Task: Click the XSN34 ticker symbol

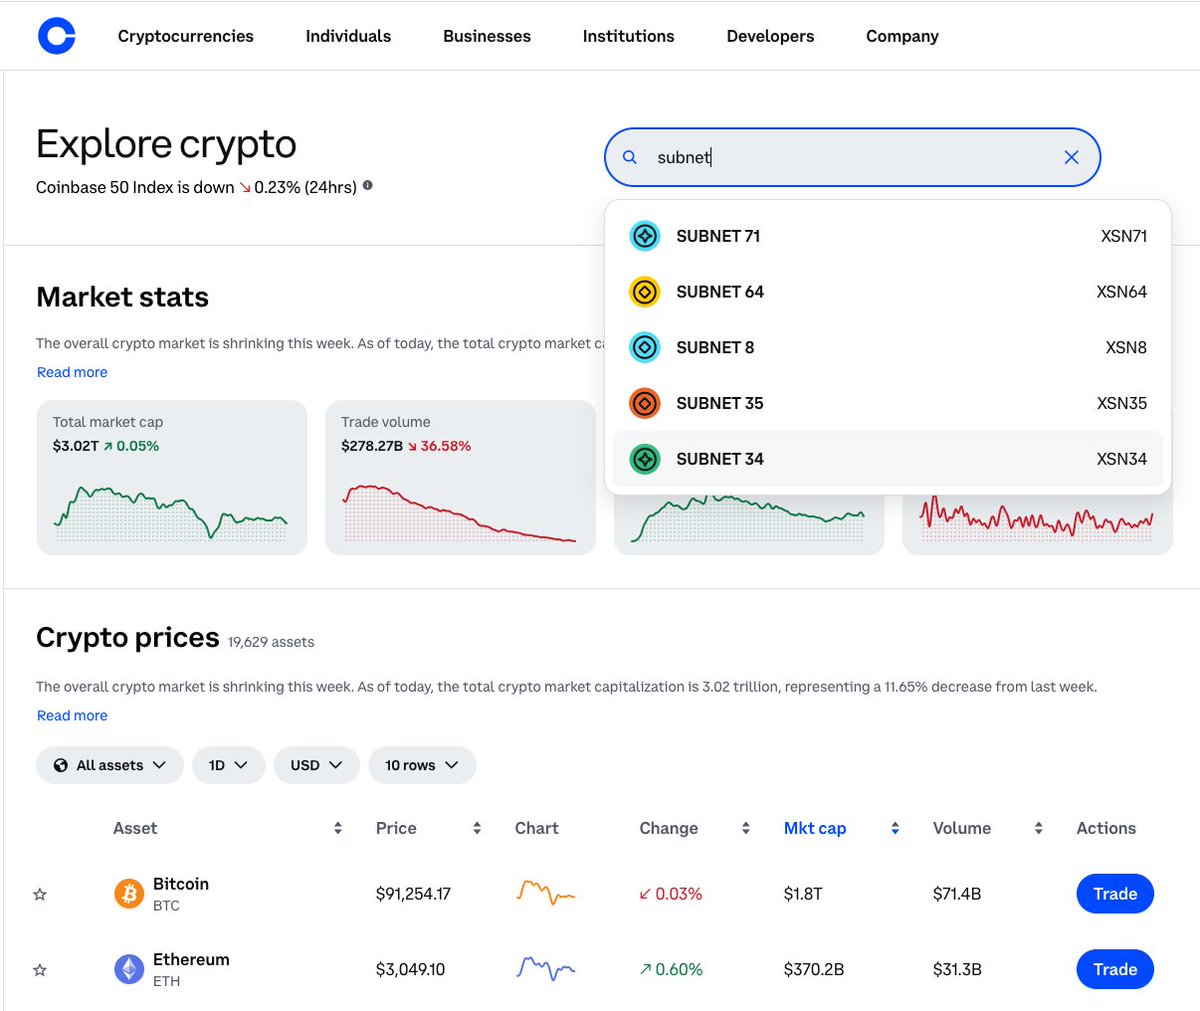Action: 1122,459
